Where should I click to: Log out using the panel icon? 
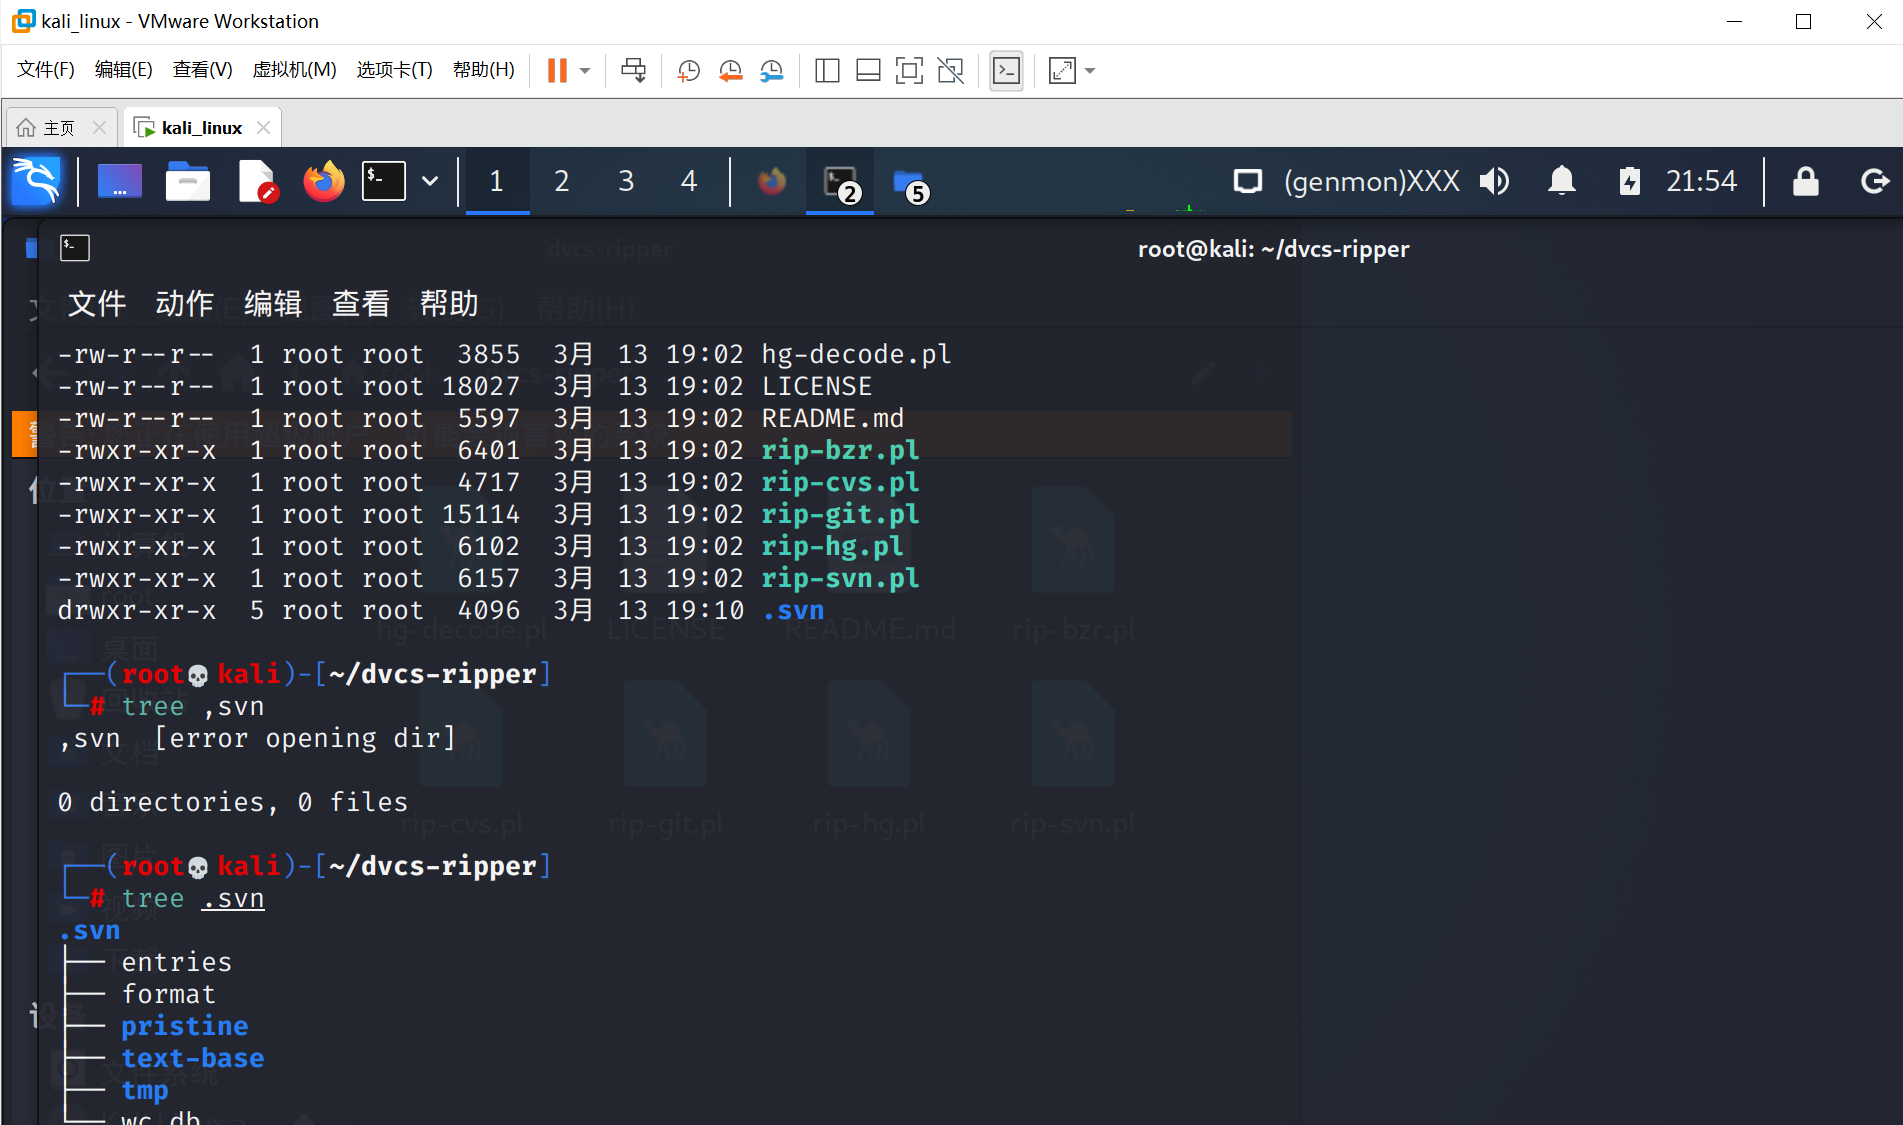tap(1874, 181)
